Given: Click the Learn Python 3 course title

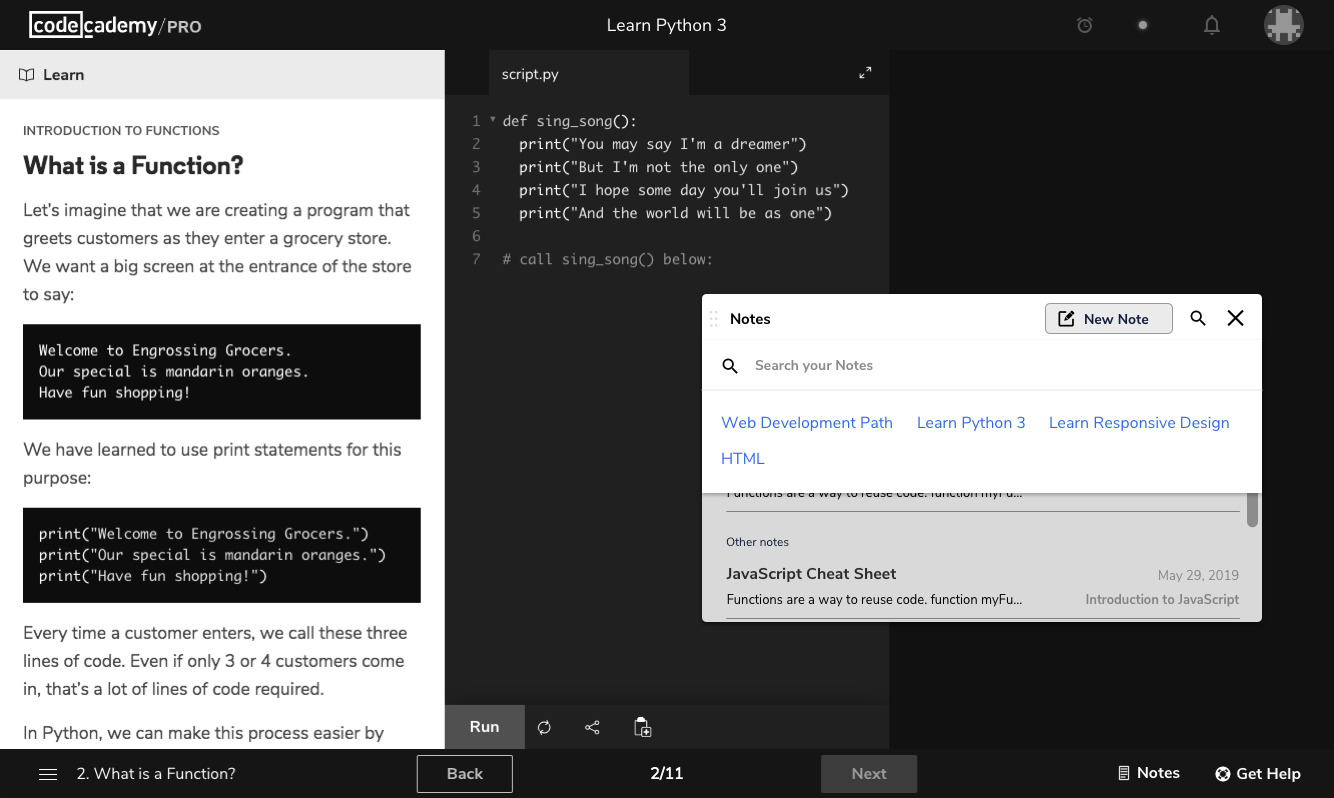Looking at the screenshot, I should point(667,25).
